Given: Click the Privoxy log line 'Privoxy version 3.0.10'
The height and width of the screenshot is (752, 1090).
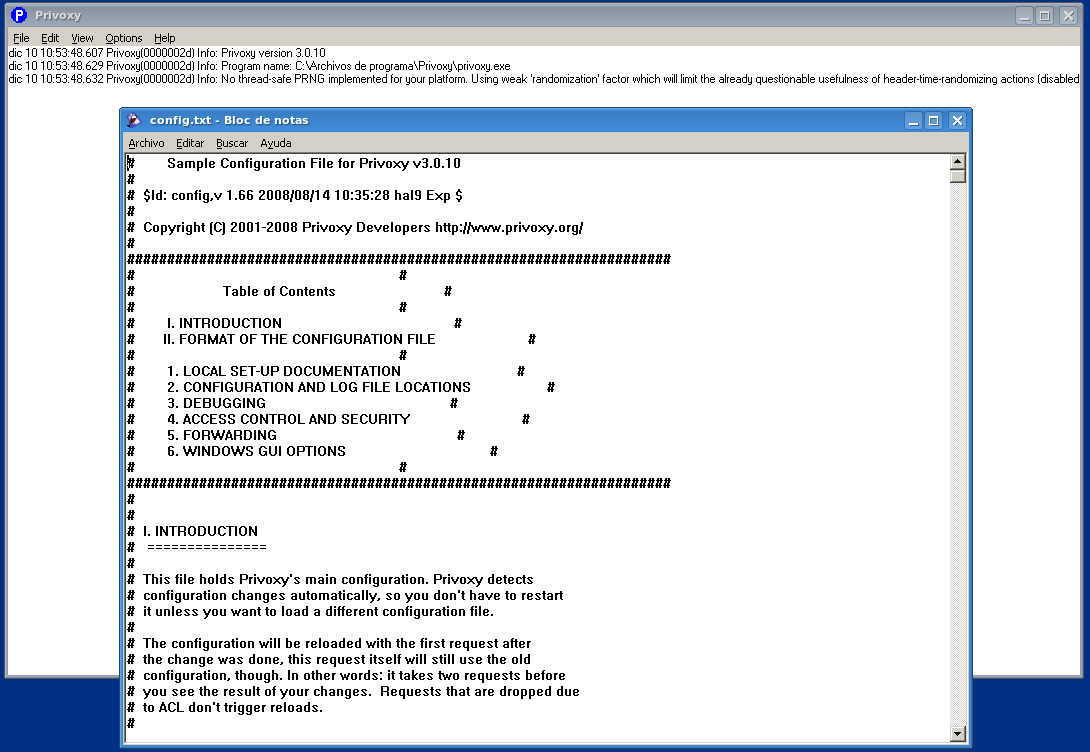Looking at the screenshot, I should 167,53.
